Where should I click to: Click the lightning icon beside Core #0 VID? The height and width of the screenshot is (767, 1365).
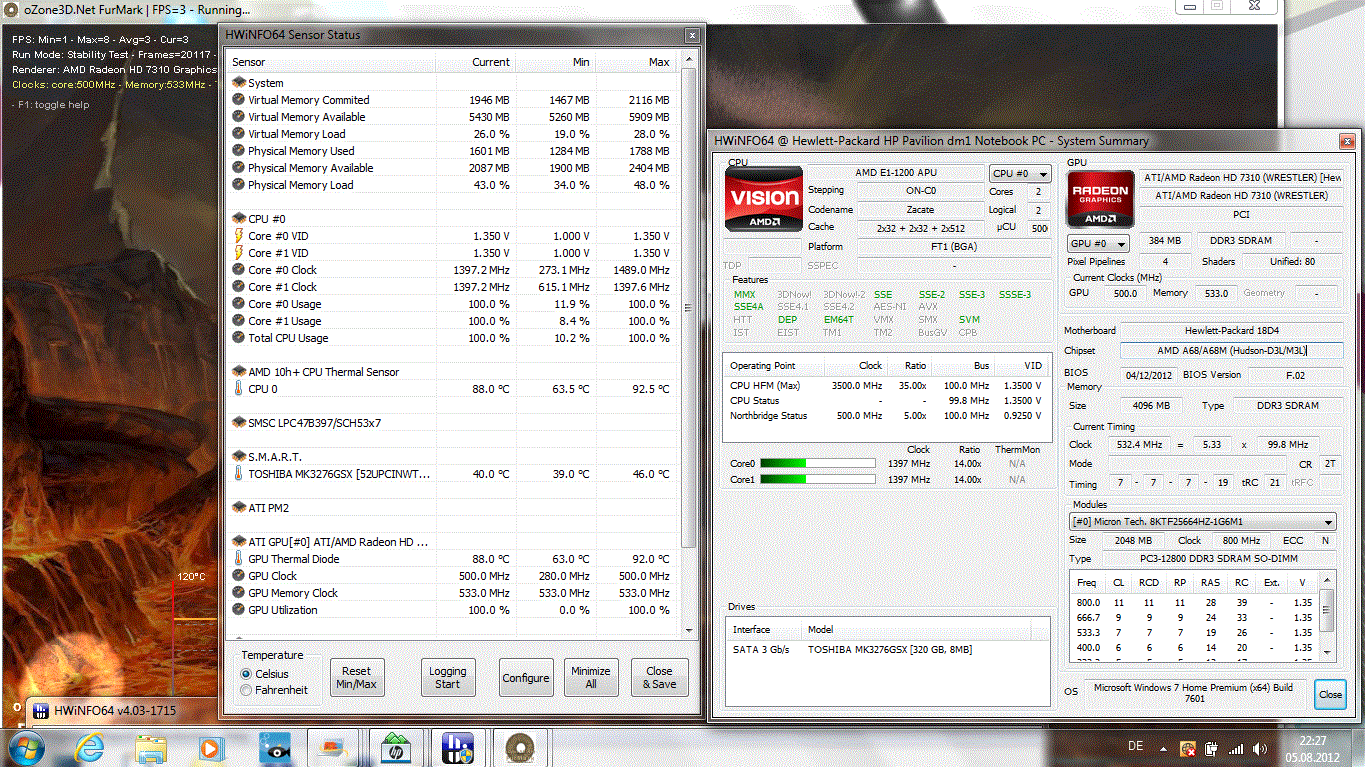[x=238, y=236]
